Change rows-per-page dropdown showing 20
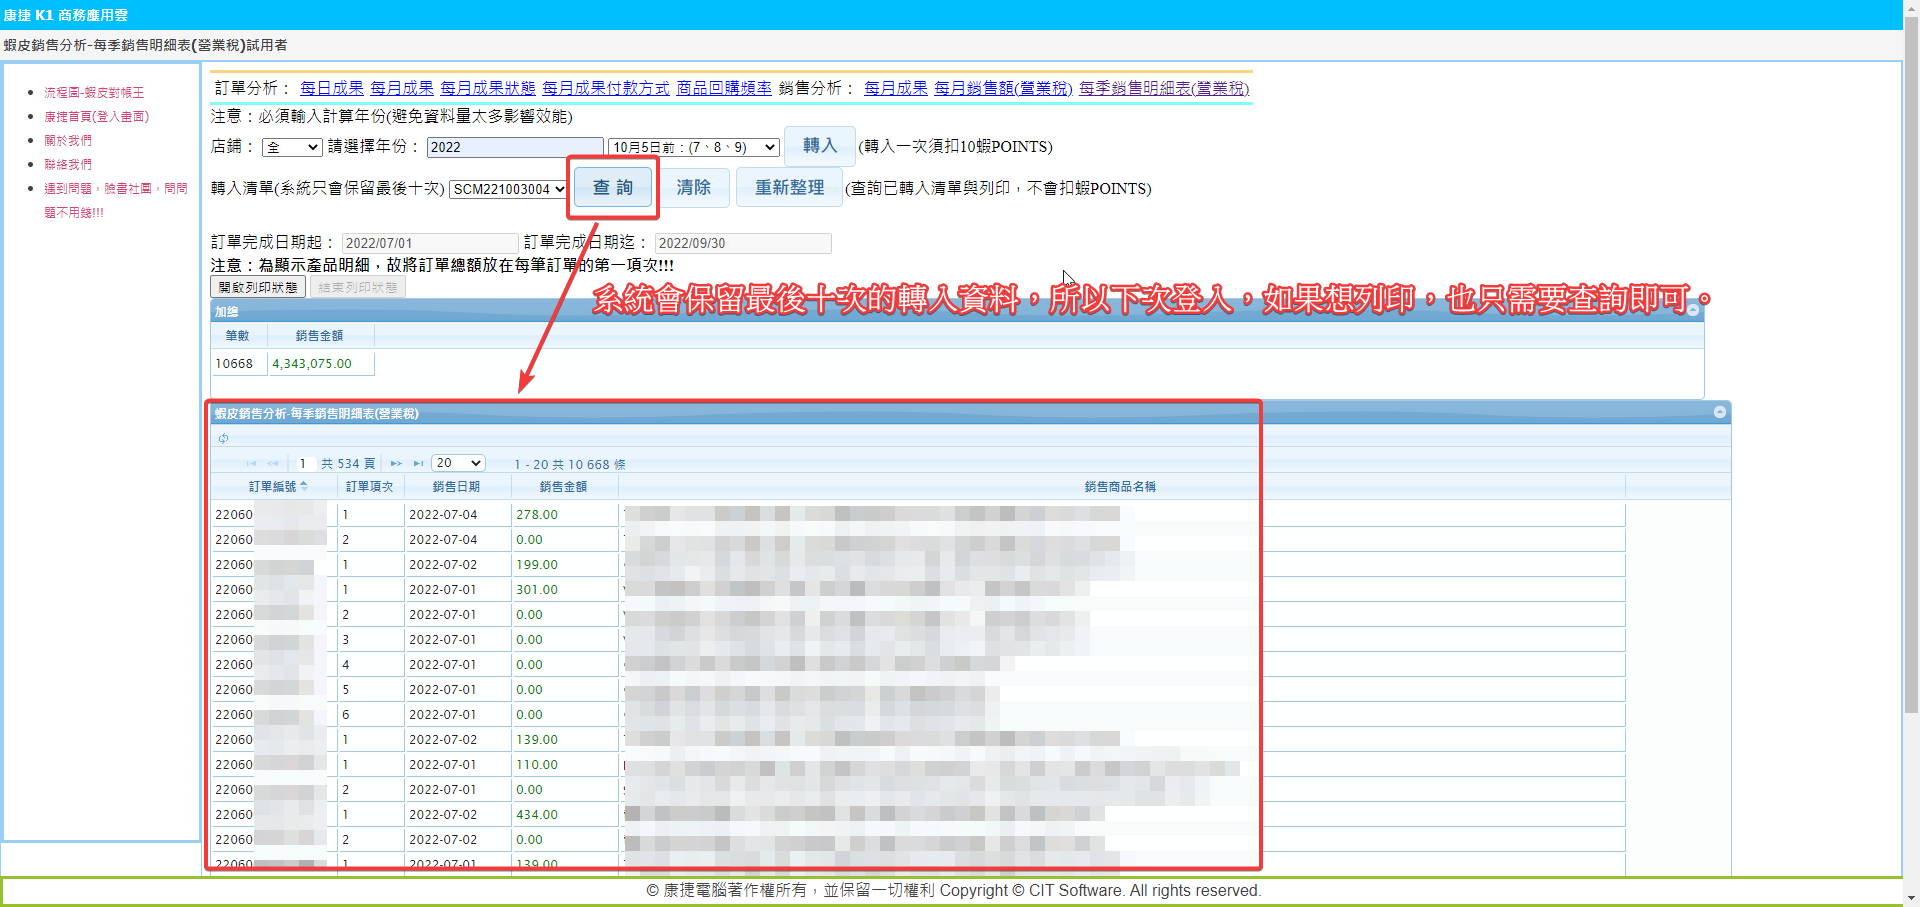The width and height of the screenshot is (1920, 907). (x=458, y=463)
